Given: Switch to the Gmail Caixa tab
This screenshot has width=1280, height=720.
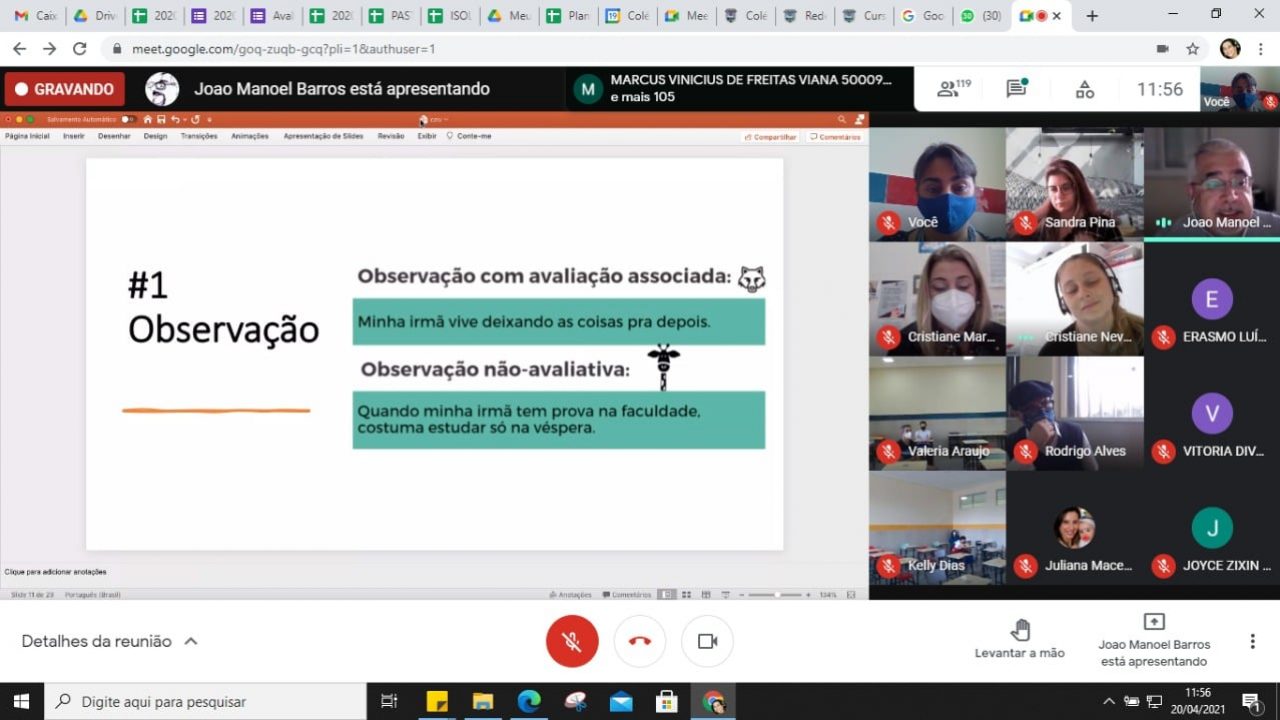Looking at the screenshot, I should point(36,16).
